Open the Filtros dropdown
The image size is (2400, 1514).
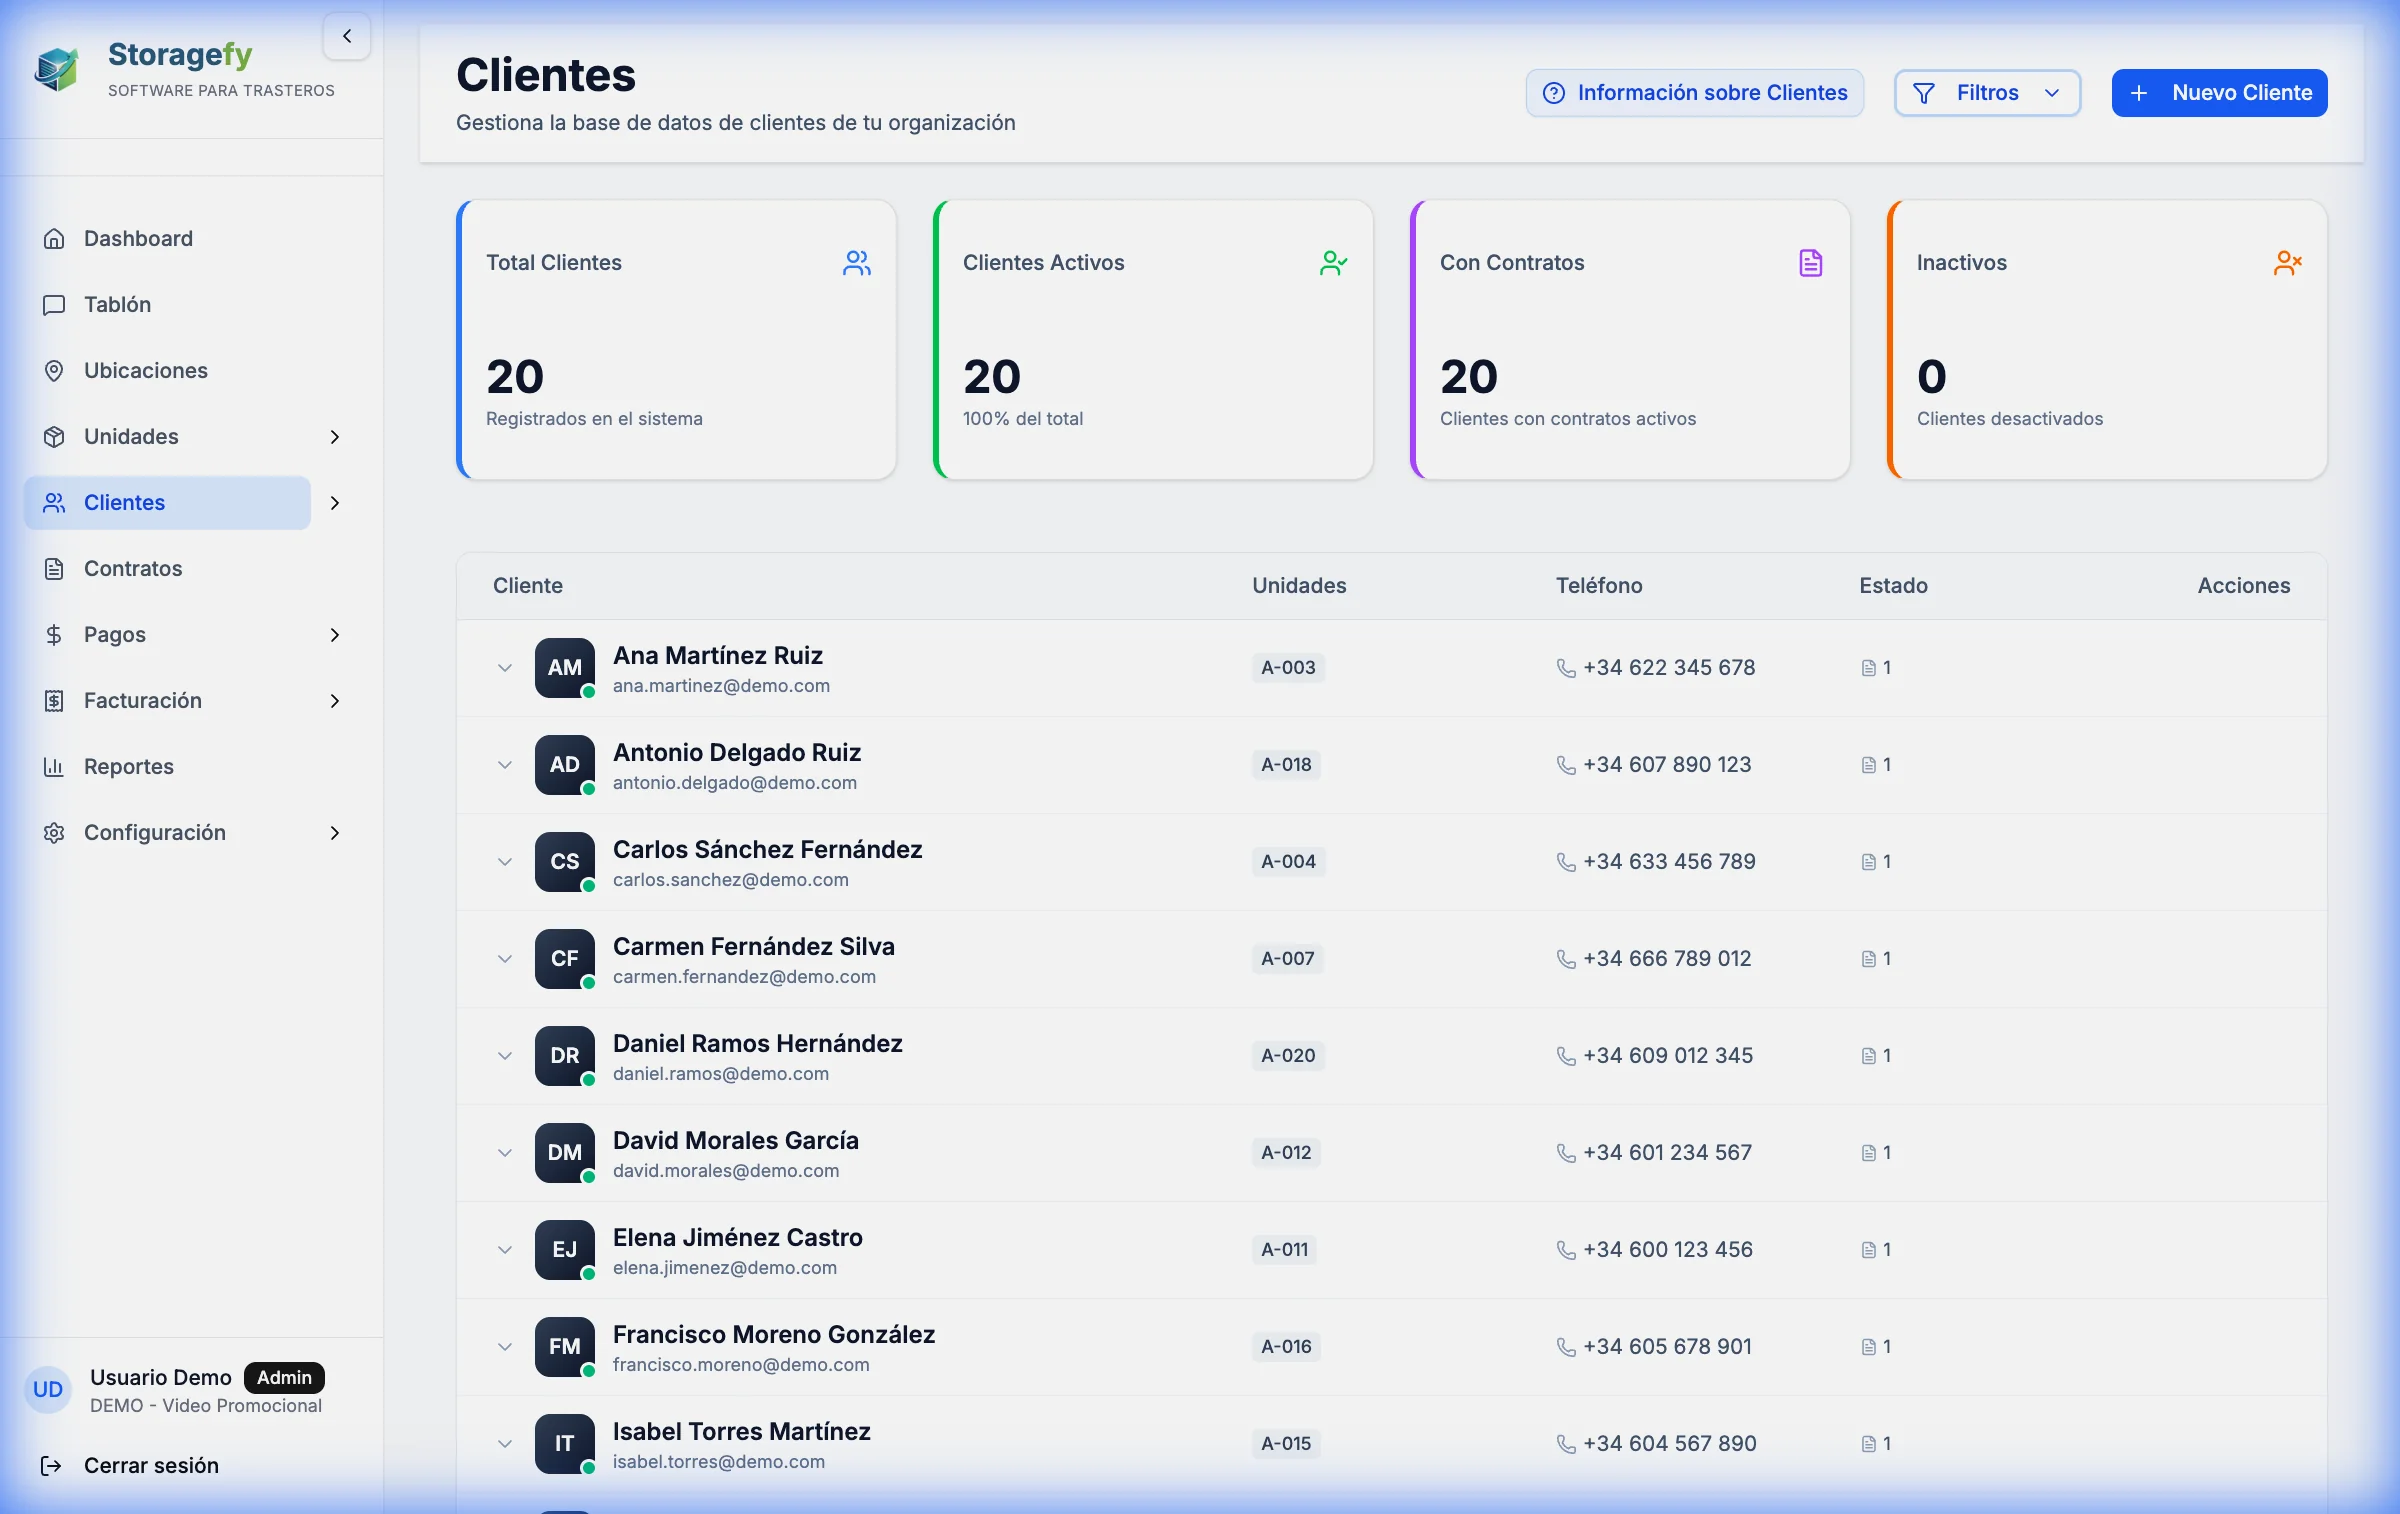(1986, 92)
